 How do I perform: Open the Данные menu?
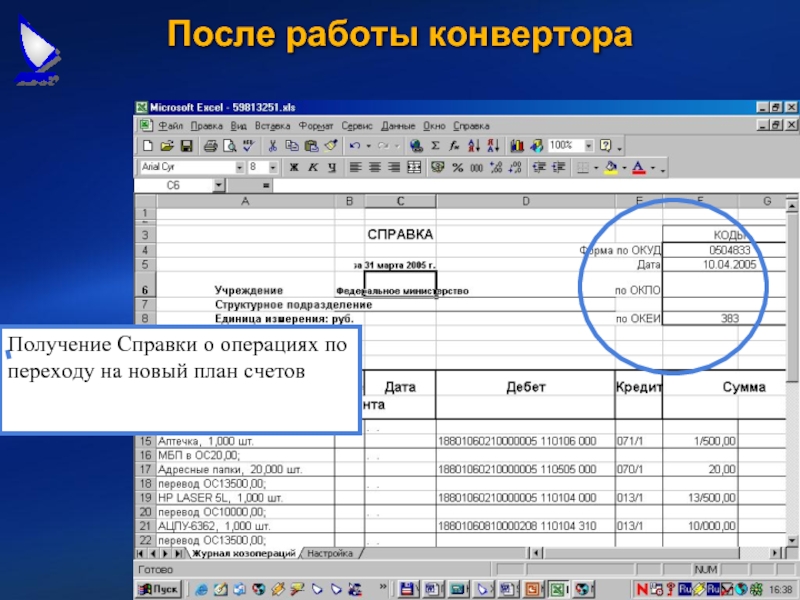pyautogui.click(x=398, y=126)
